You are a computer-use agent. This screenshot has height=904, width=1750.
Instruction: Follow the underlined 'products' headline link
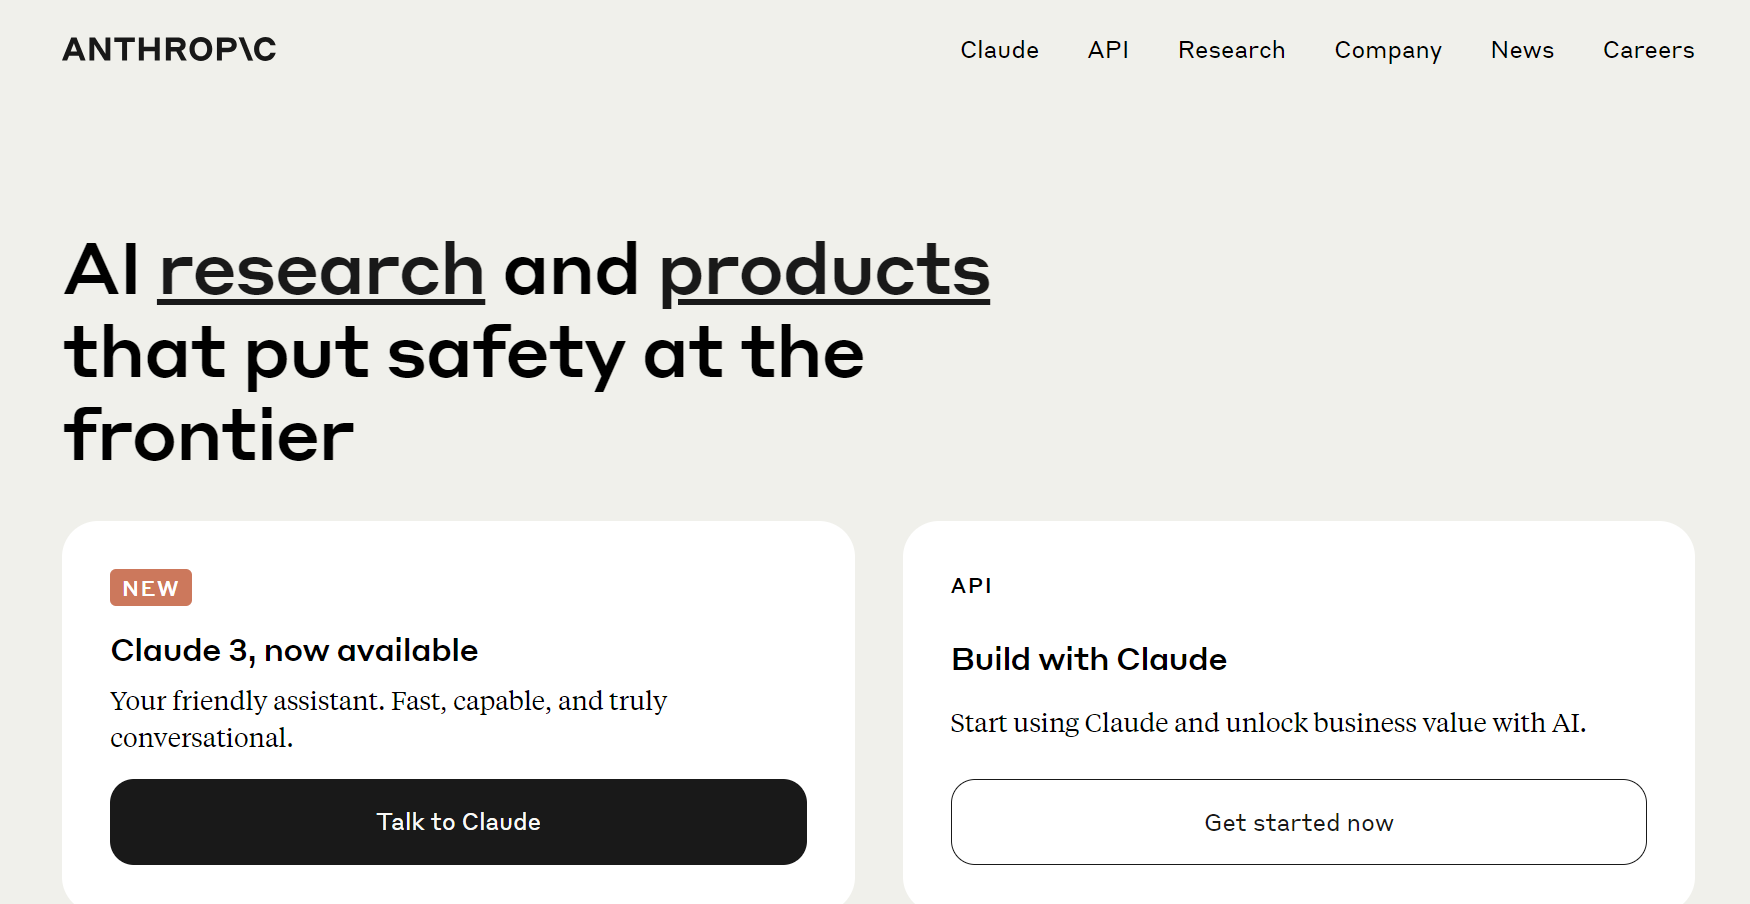pos(824,272)
